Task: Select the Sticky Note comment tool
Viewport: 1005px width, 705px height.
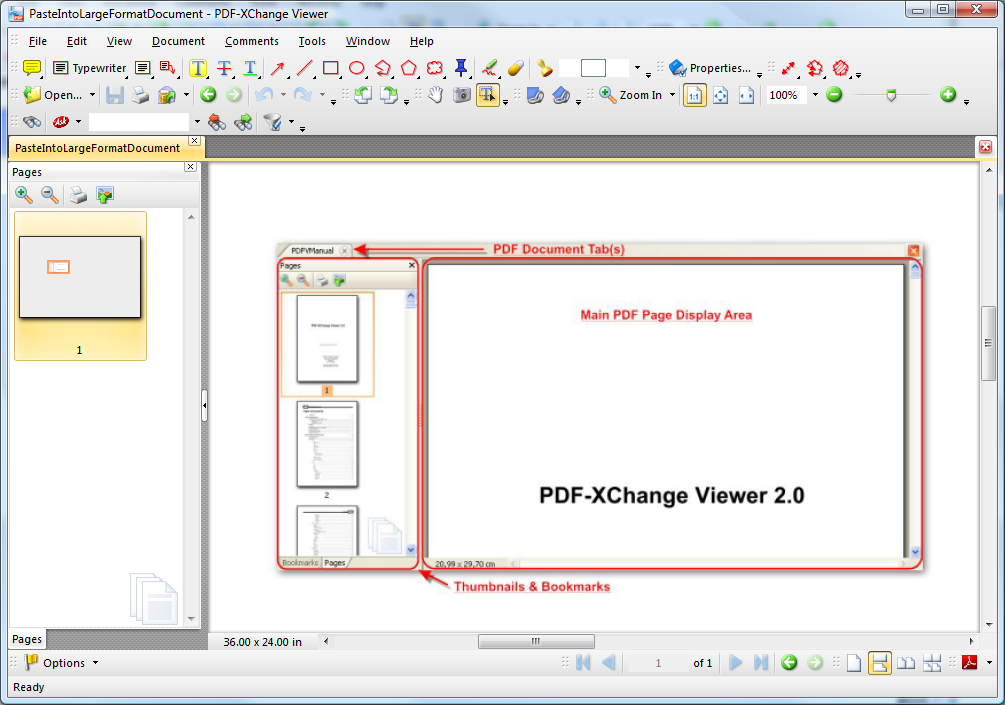Action: (x=31, y=68)
